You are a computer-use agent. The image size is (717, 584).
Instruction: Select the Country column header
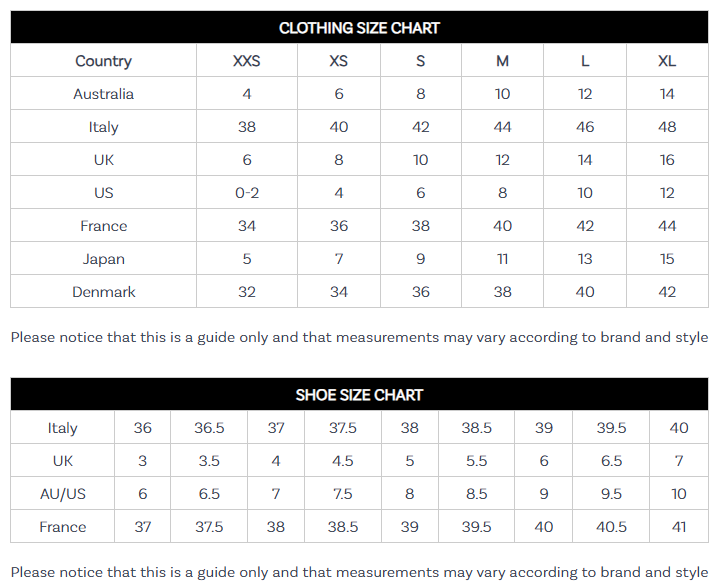coord(103,61)
